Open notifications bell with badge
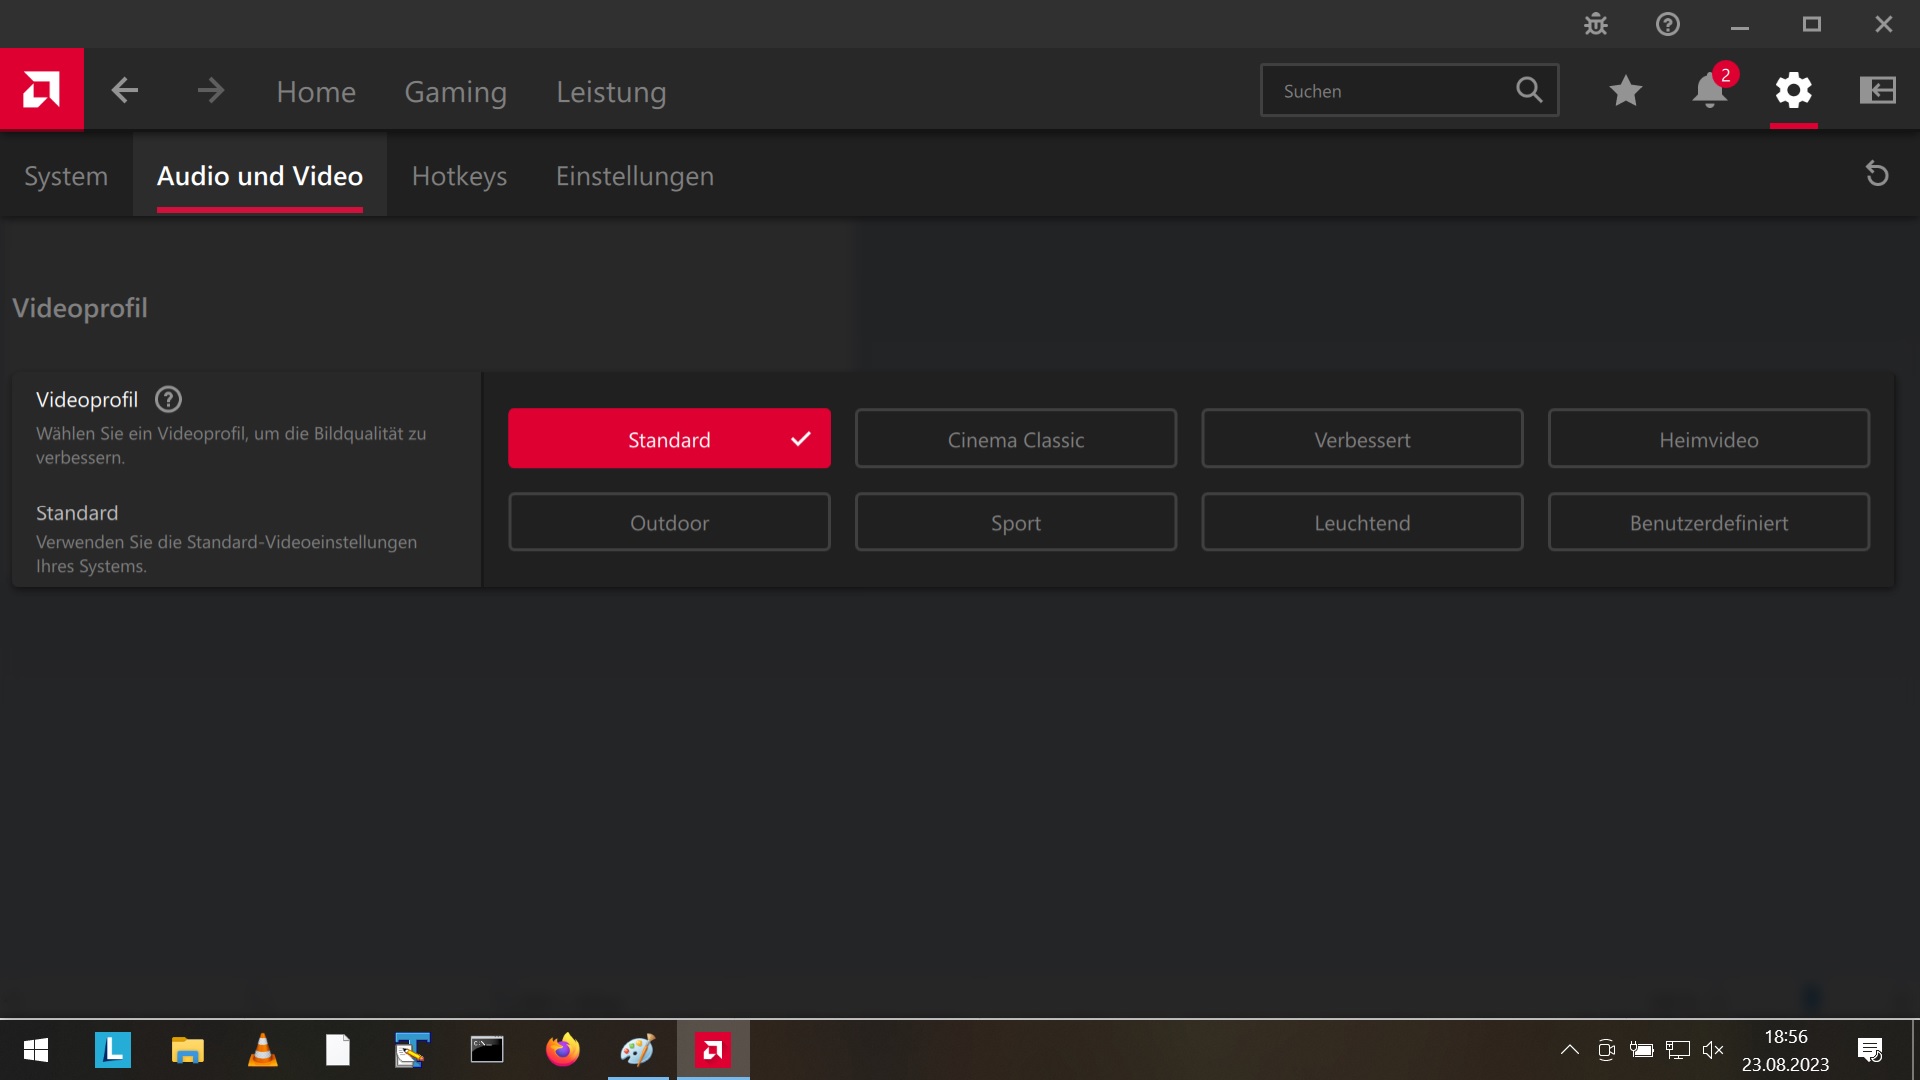1920x1080 pixels. click(x=1709, y=91)
